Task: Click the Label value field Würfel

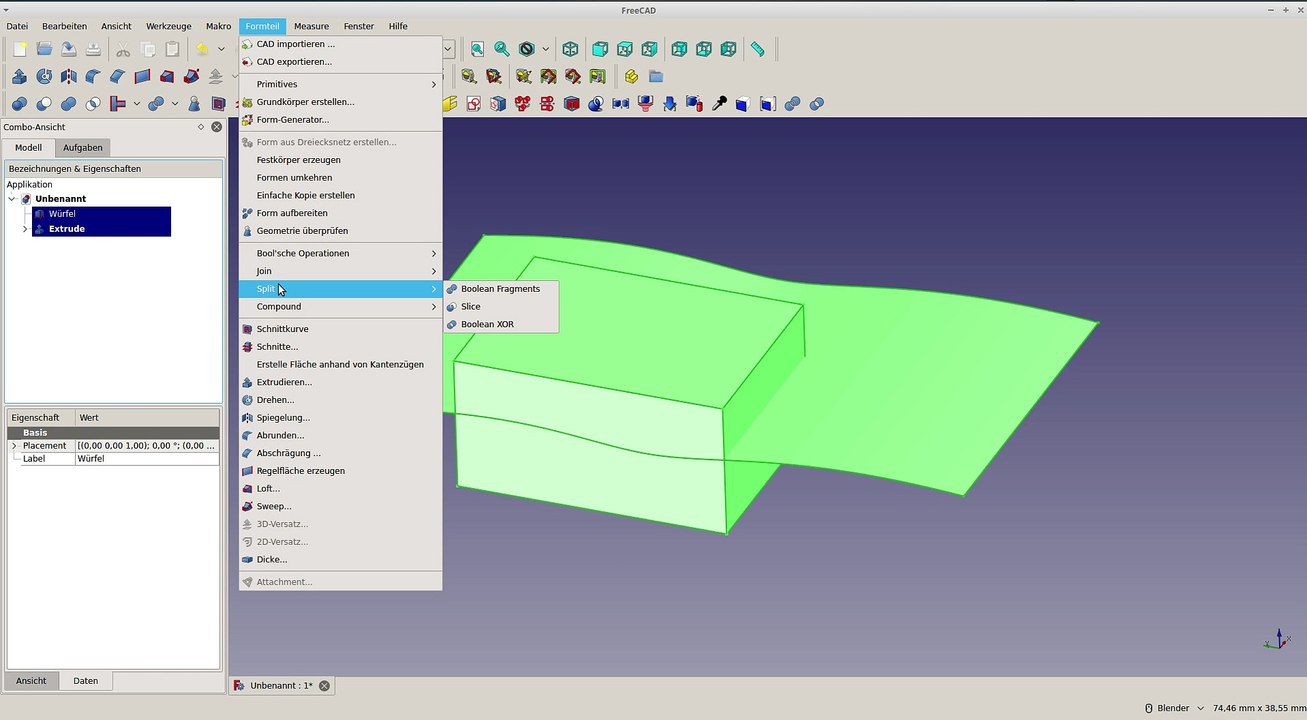Action: point(147,459)
